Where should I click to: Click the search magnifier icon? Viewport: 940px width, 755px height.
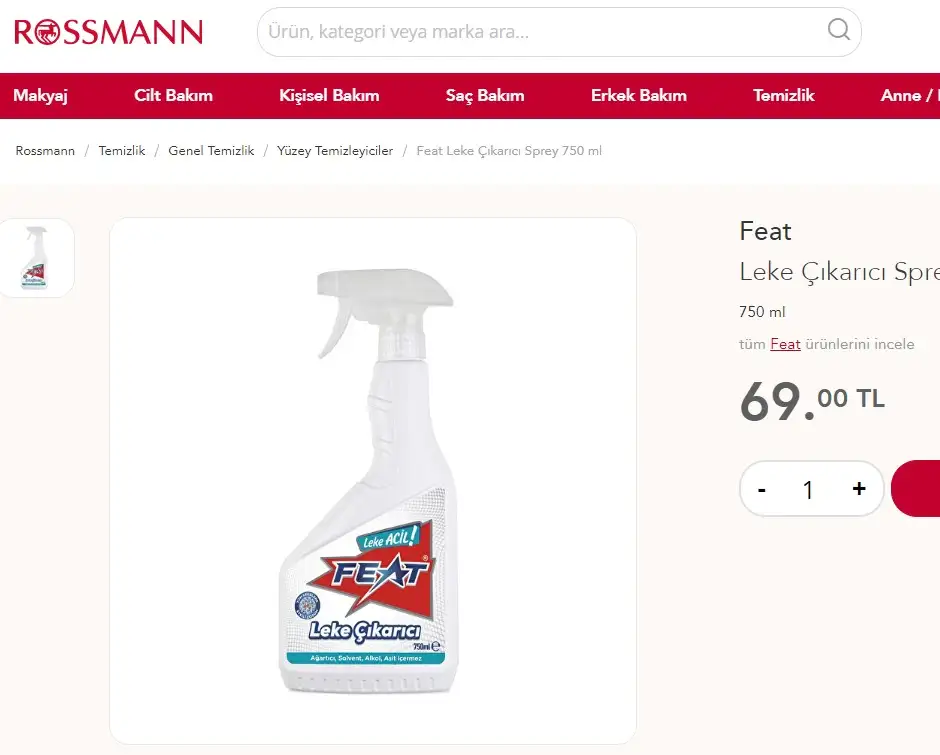[838, 29]
